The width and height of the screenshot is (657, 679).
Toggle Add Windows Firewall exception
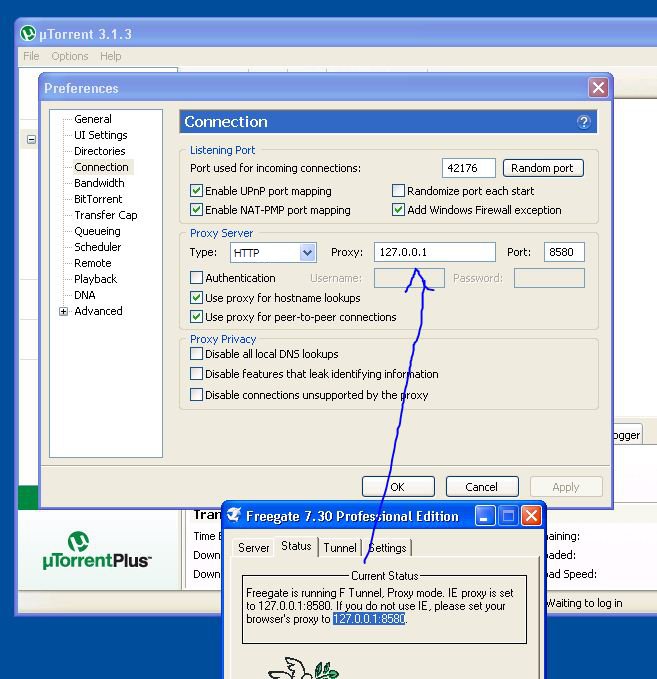click(x=398, y=210)
